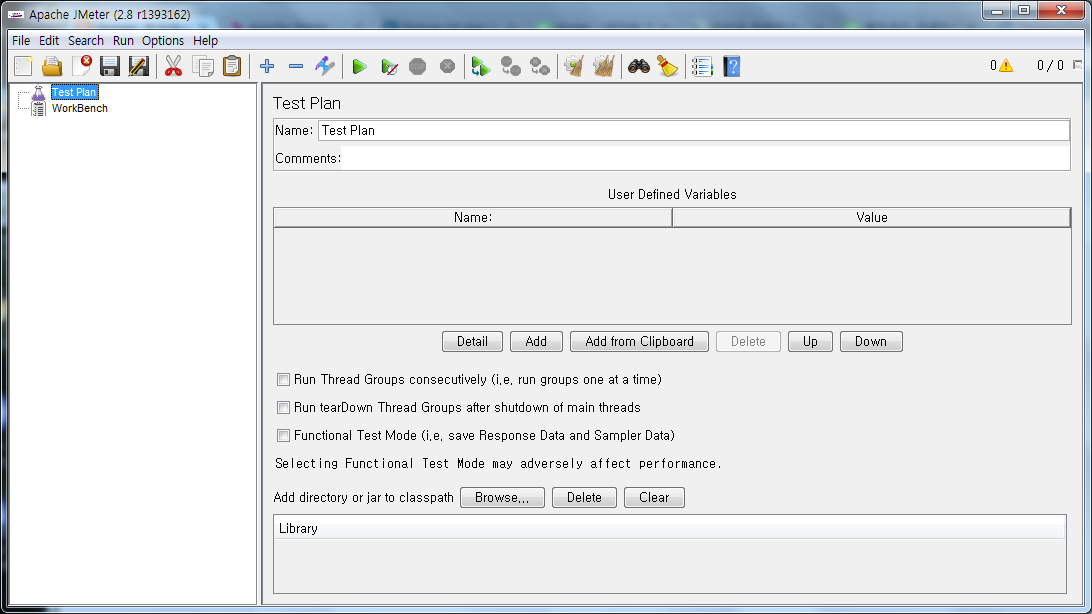Click the Clear classpath button
The width and height of the screenshot is (1092, 614).
654,497
